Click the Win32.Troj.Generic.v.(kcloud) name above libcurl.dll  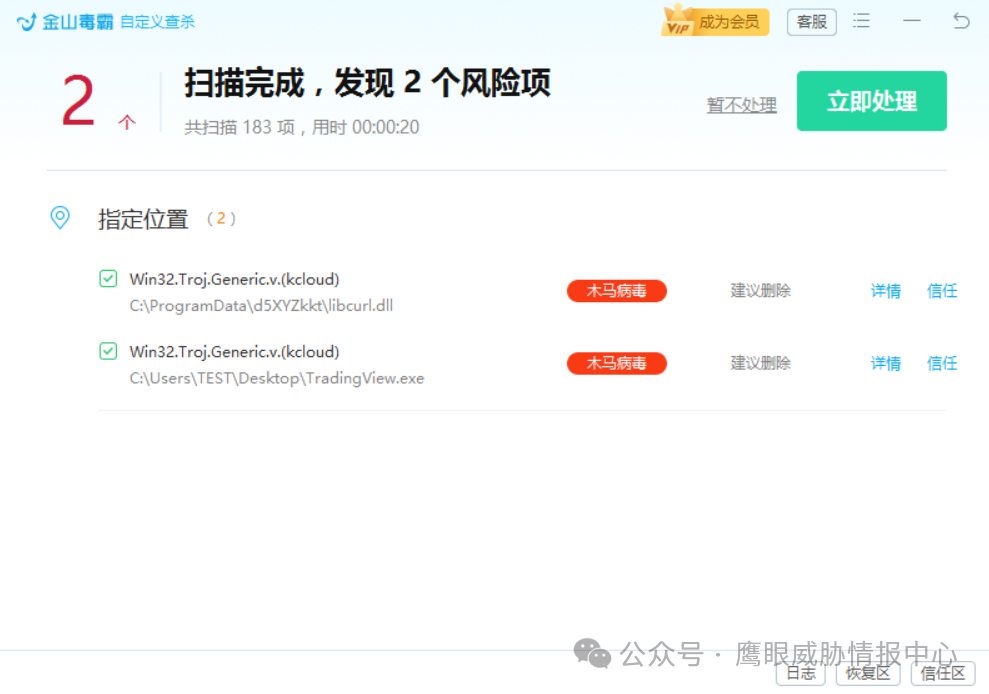coord(235,279)
